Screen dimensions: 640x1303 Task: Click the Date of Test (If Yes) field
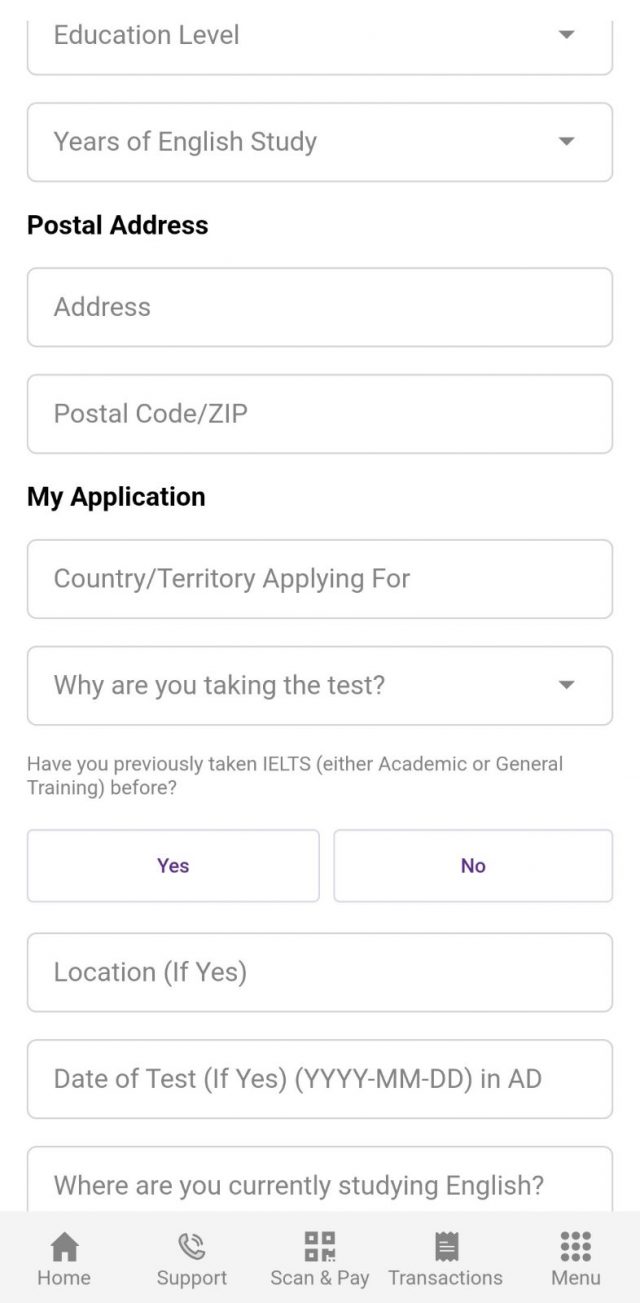point(320,1079)
